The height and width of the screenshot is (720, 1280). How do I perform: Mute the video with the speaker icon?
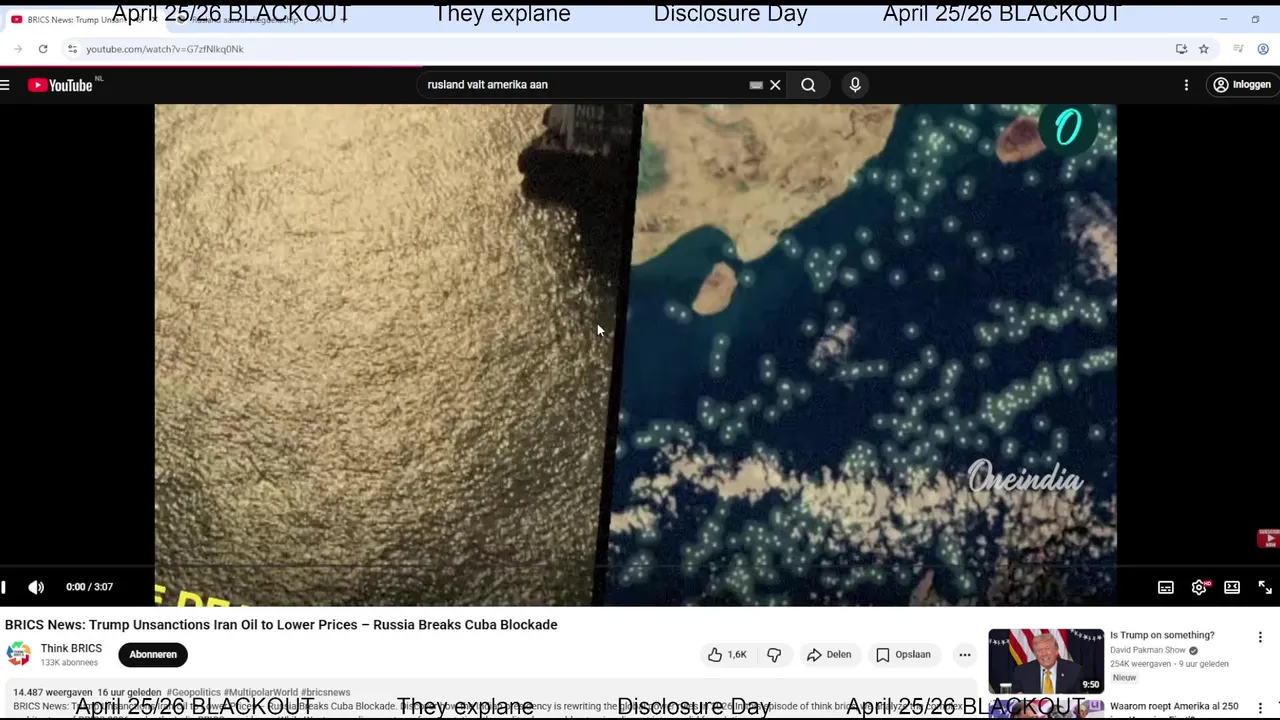click(x=36, y=587)
